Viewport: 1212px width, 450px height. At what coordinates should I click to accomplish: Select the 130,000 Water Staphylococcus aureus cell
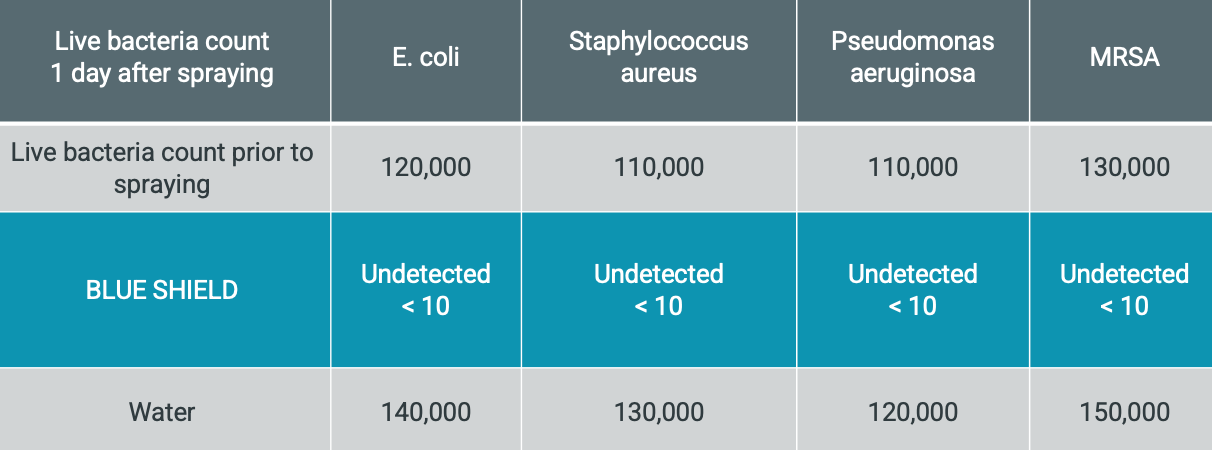[x=659, y=411]
